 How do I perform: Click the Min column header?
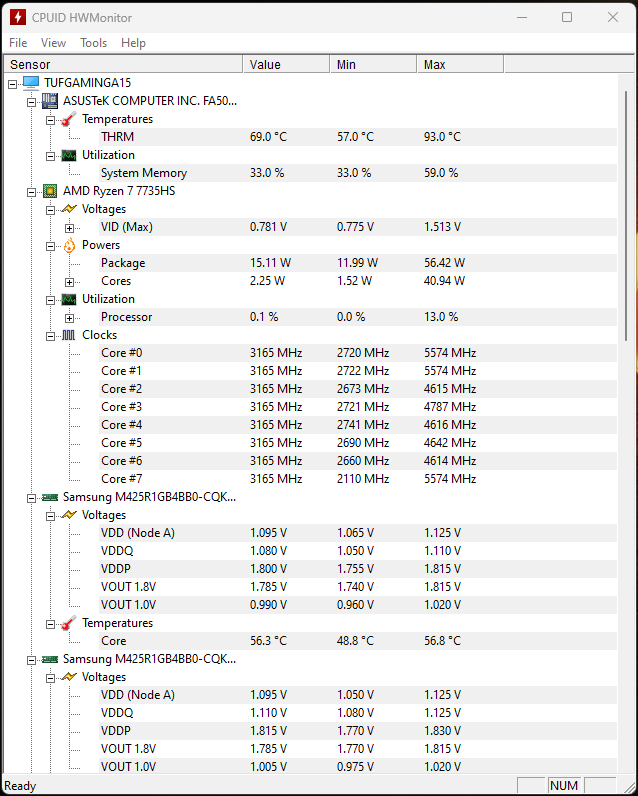tap(374, 64)
